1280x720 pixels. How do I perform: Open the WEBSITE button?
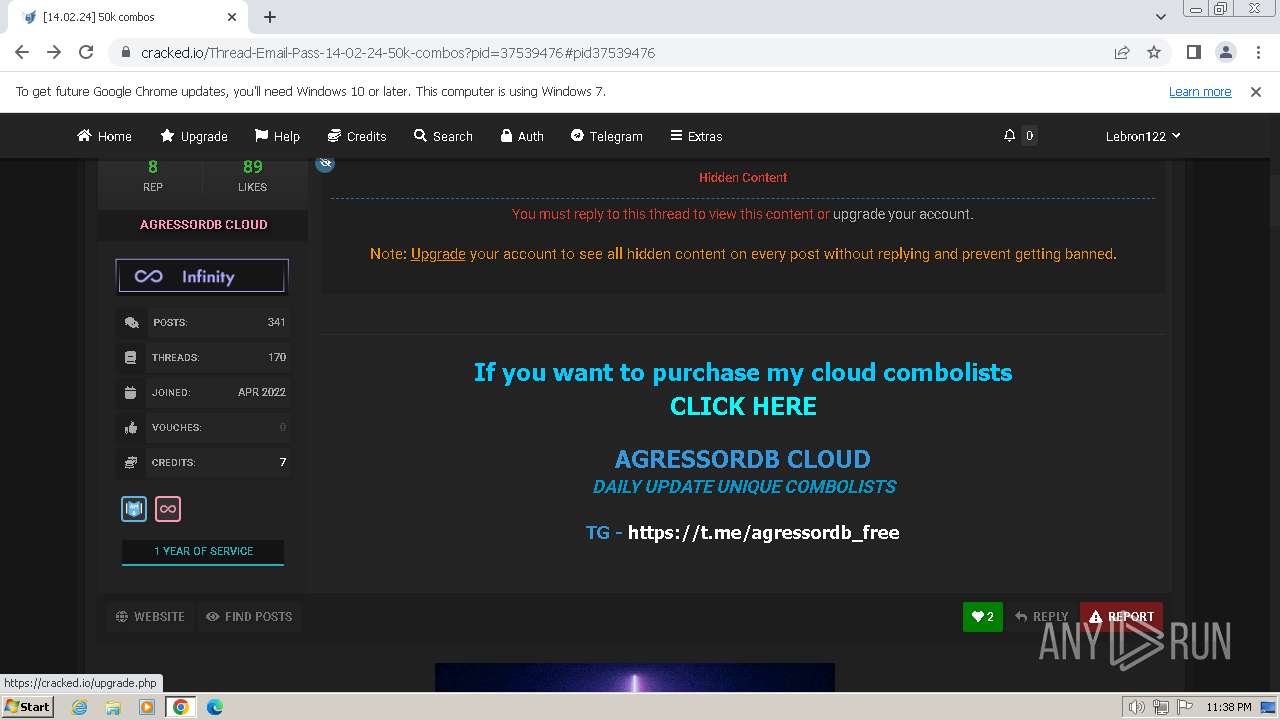click(x=150, y=617)
